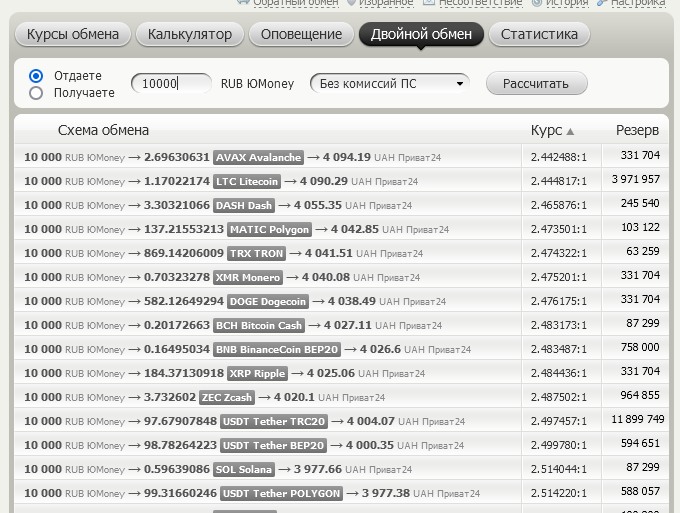Click the USDT Tether BEP20 tag

click(273, 445)
